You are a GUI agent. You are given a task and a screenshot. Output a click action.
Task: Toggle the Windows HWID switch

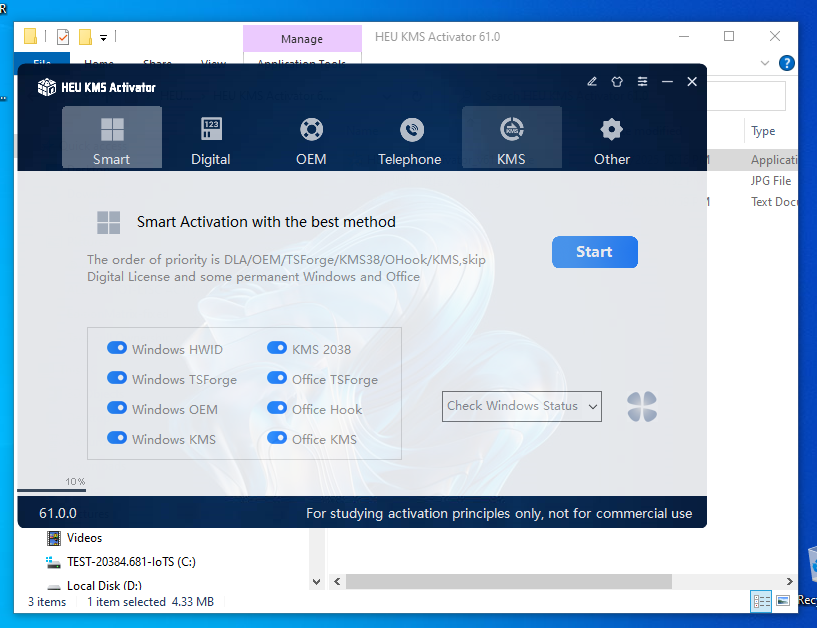[117, 348]
